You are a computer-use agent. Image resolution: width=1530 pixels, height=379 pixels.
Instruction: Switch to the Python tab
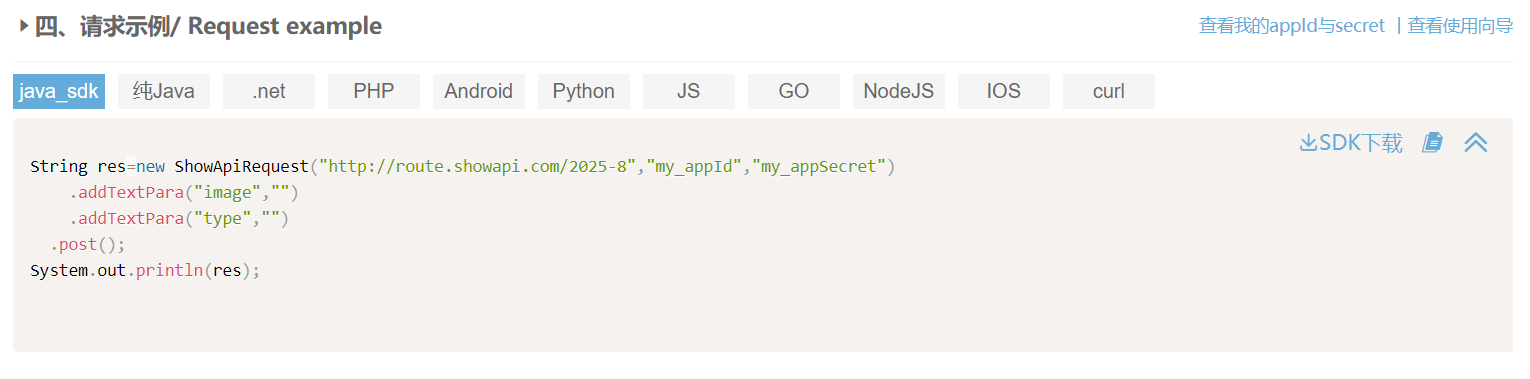click(x=584, y=91)
